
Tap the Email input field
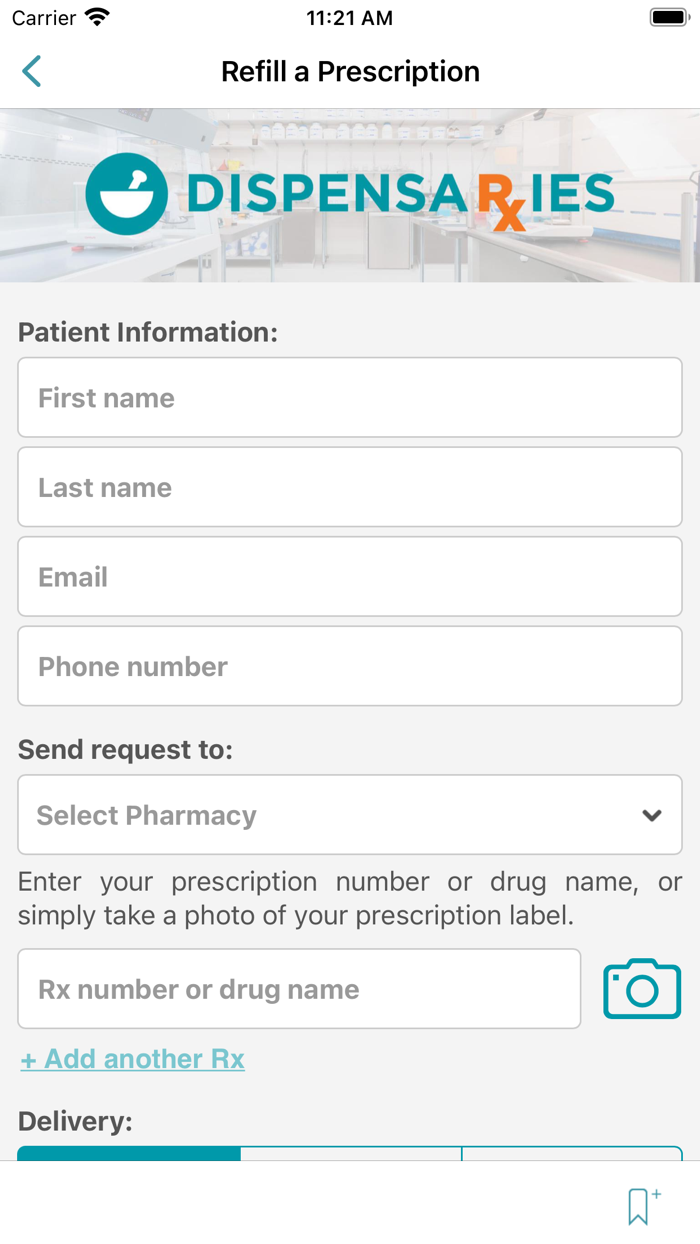[350, 577]
